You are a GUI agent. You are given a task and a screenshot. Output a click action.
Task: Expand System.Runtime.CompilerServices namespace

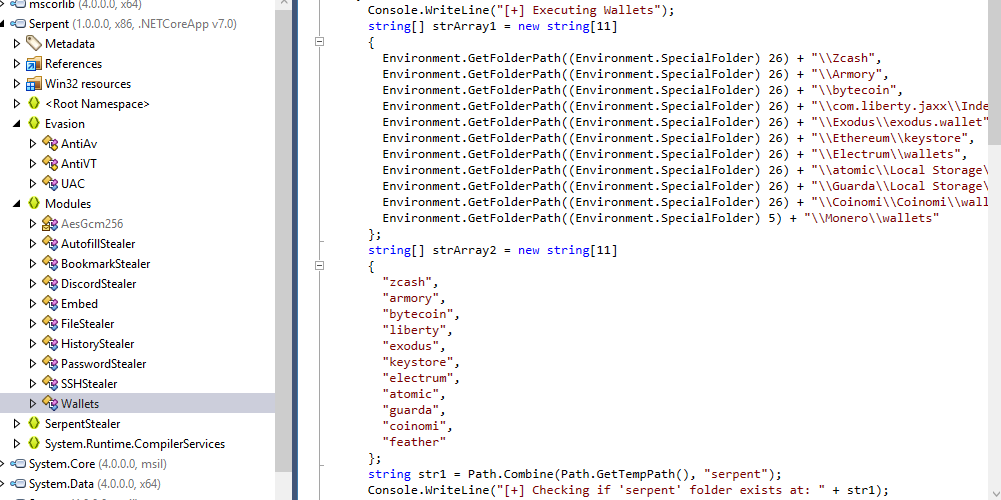(17, 443)
